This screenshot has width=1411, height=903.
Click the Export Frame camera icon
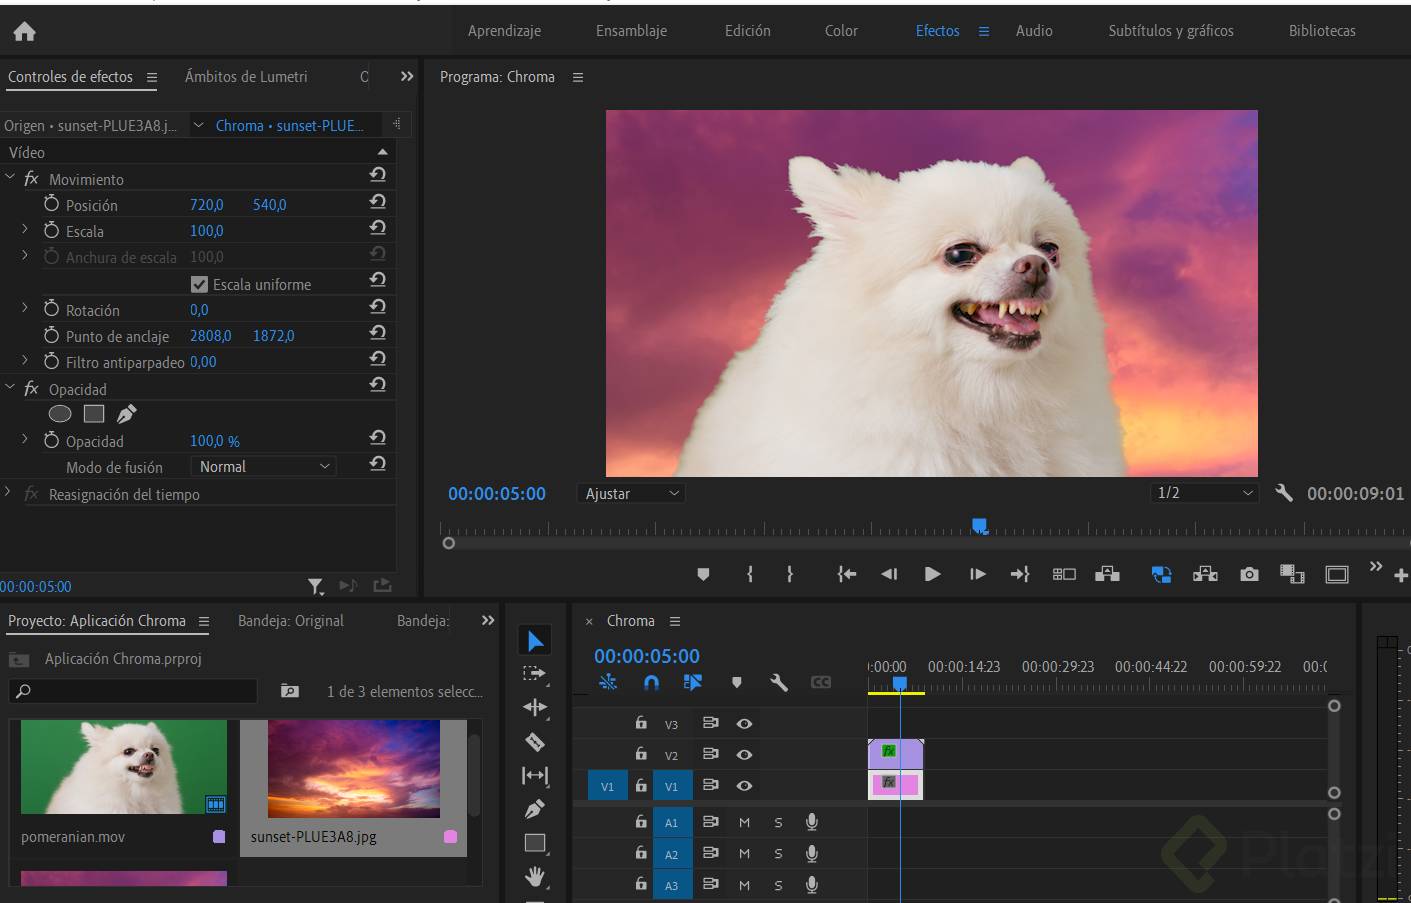(1249, 574)
